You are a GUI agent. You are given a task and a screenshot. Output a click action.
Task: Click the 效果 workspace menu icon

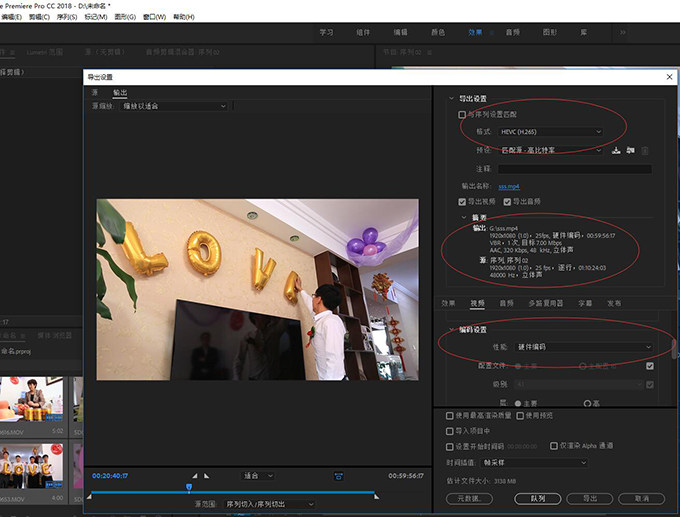(x=492, y=33)
